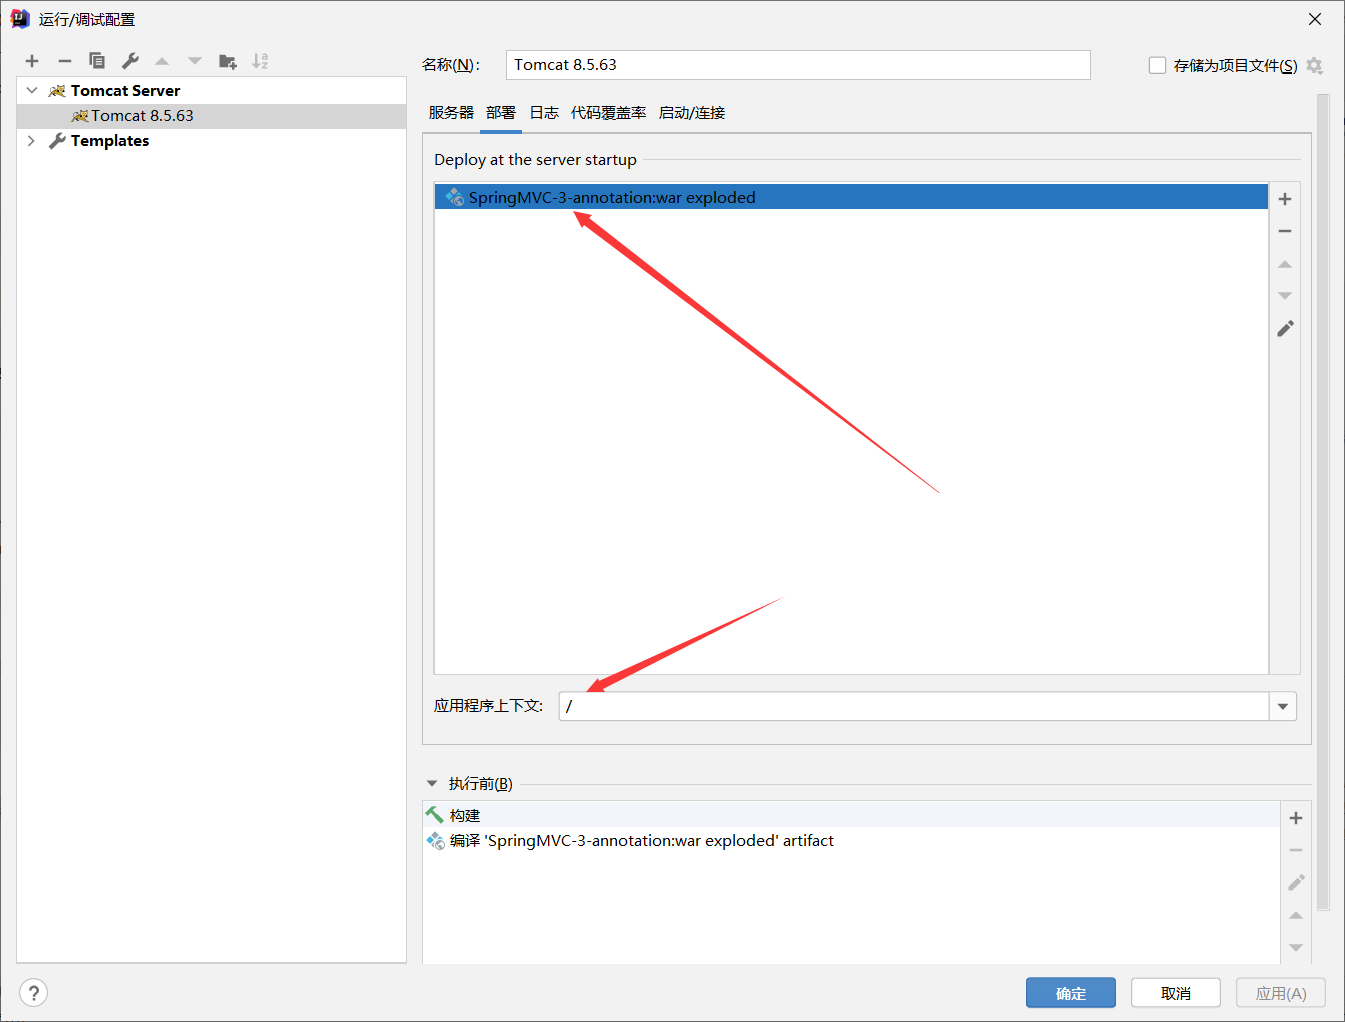Switch to the 启动/连接 tab
The width and height of the screenshot is (1345, 1022).
(692, 113)
